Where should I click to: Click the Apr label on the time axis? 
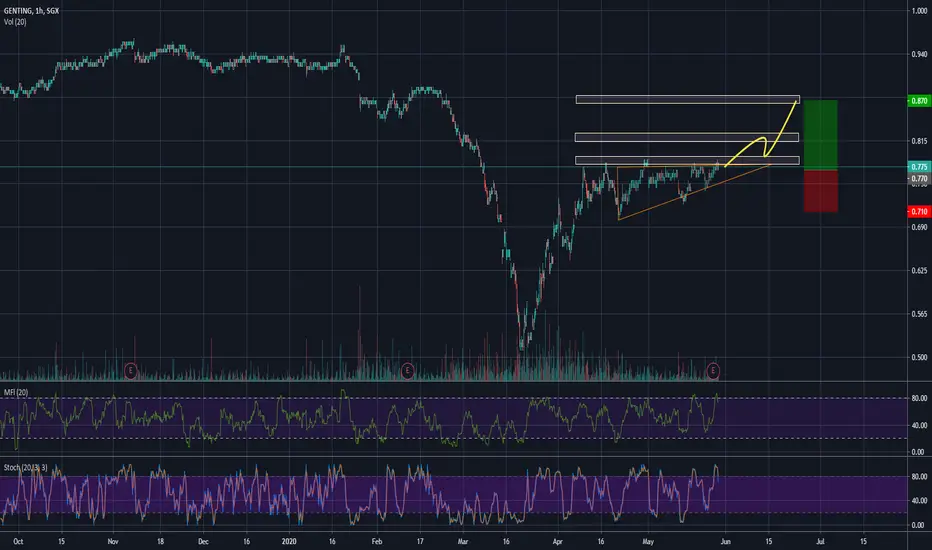(557, 542)
